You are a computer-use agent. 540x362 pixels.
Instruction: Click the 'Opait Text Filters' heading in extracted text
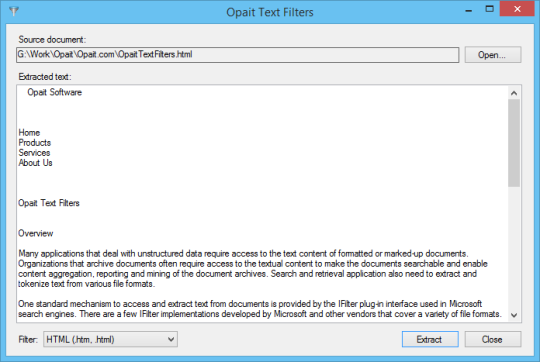(x=49, y=203)
